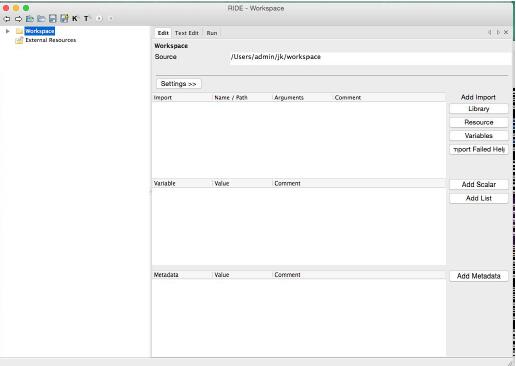Click the Source path field
Image resolution: width=516 pixels, height=366 pixels.
point(370,57)
